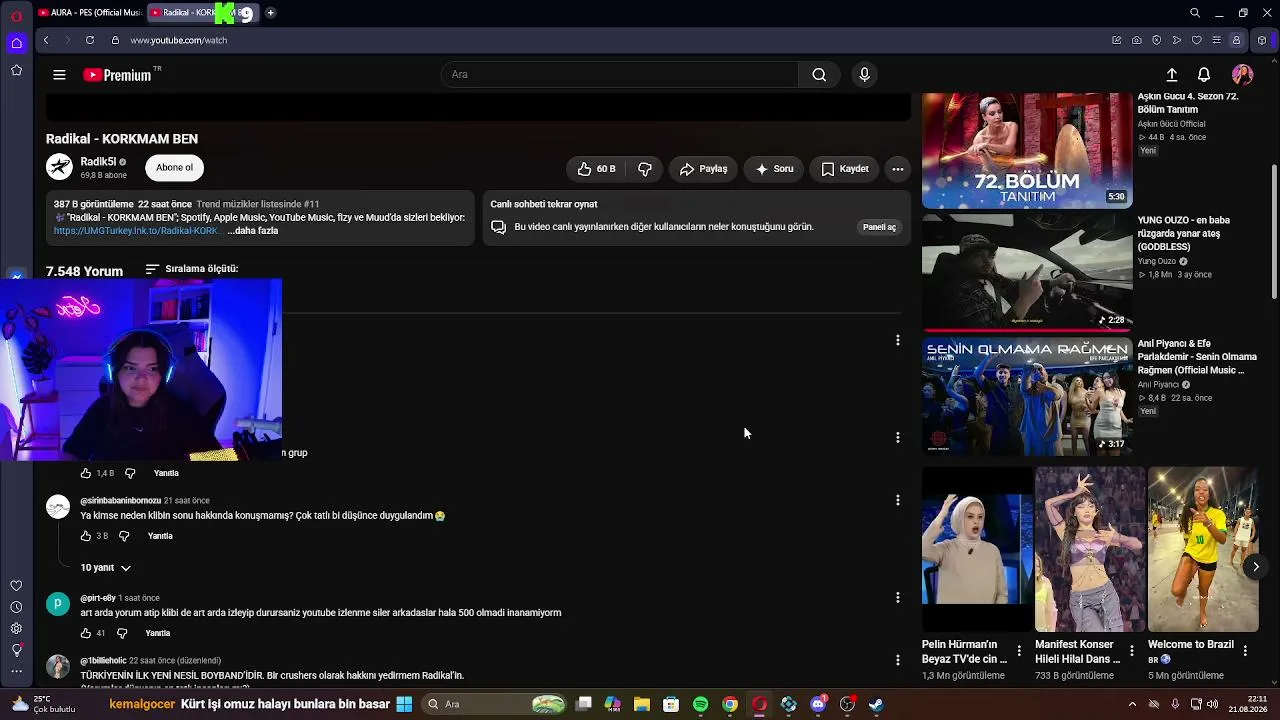
Task: Reload the YouTube page
Action: pos(90,40)
